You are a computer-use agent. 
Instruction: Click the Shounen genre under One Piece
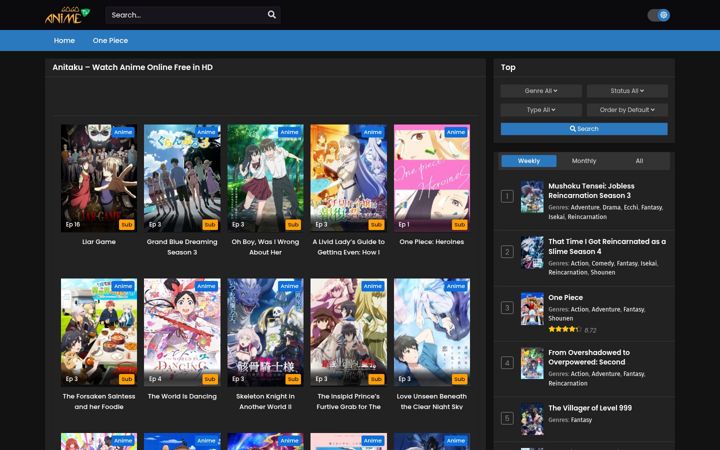click(x=560, y=318)
